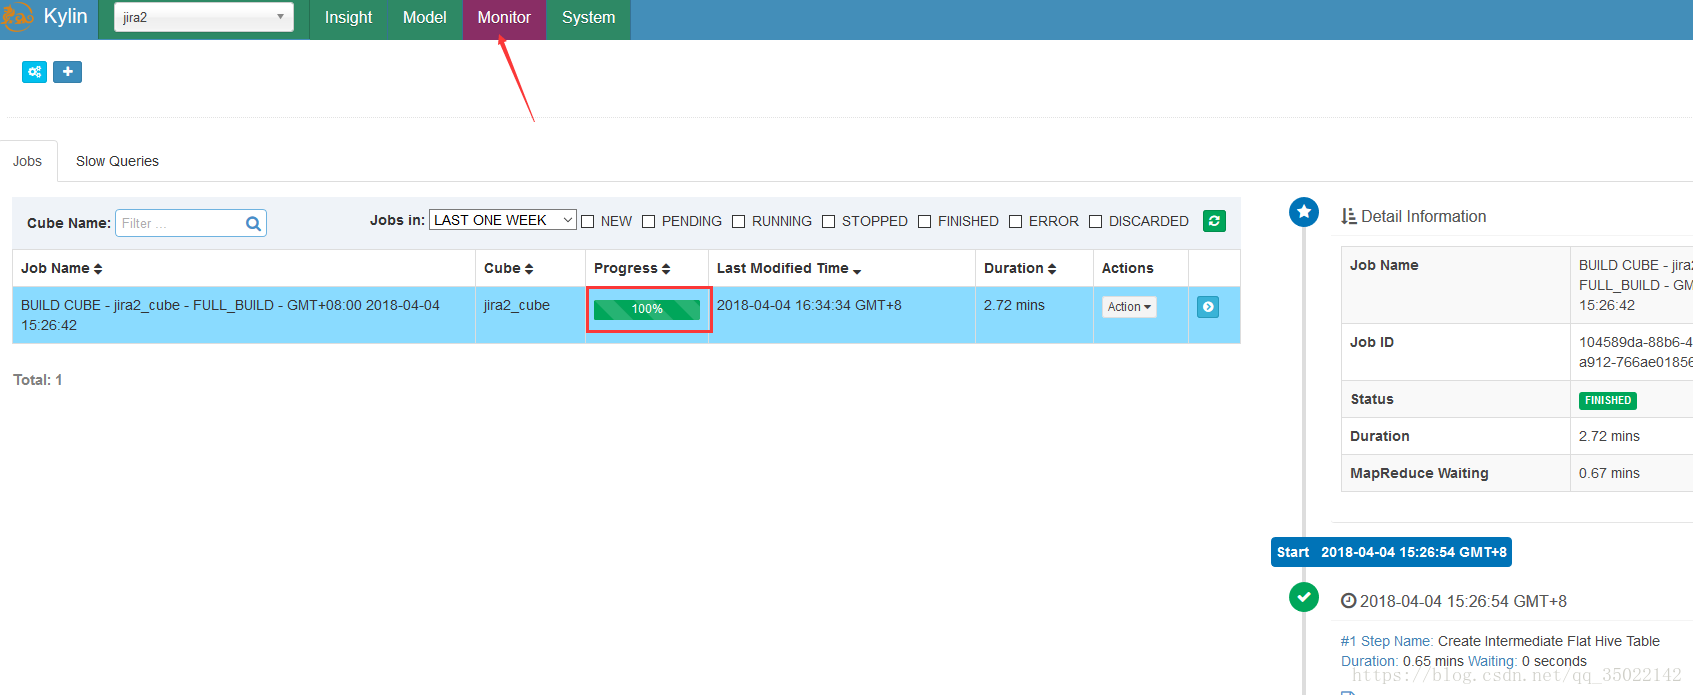The height and width of the screenshot is (695, 1693).
Task: Check the PENDING status checkbox
Action: (x=648, y=222)
